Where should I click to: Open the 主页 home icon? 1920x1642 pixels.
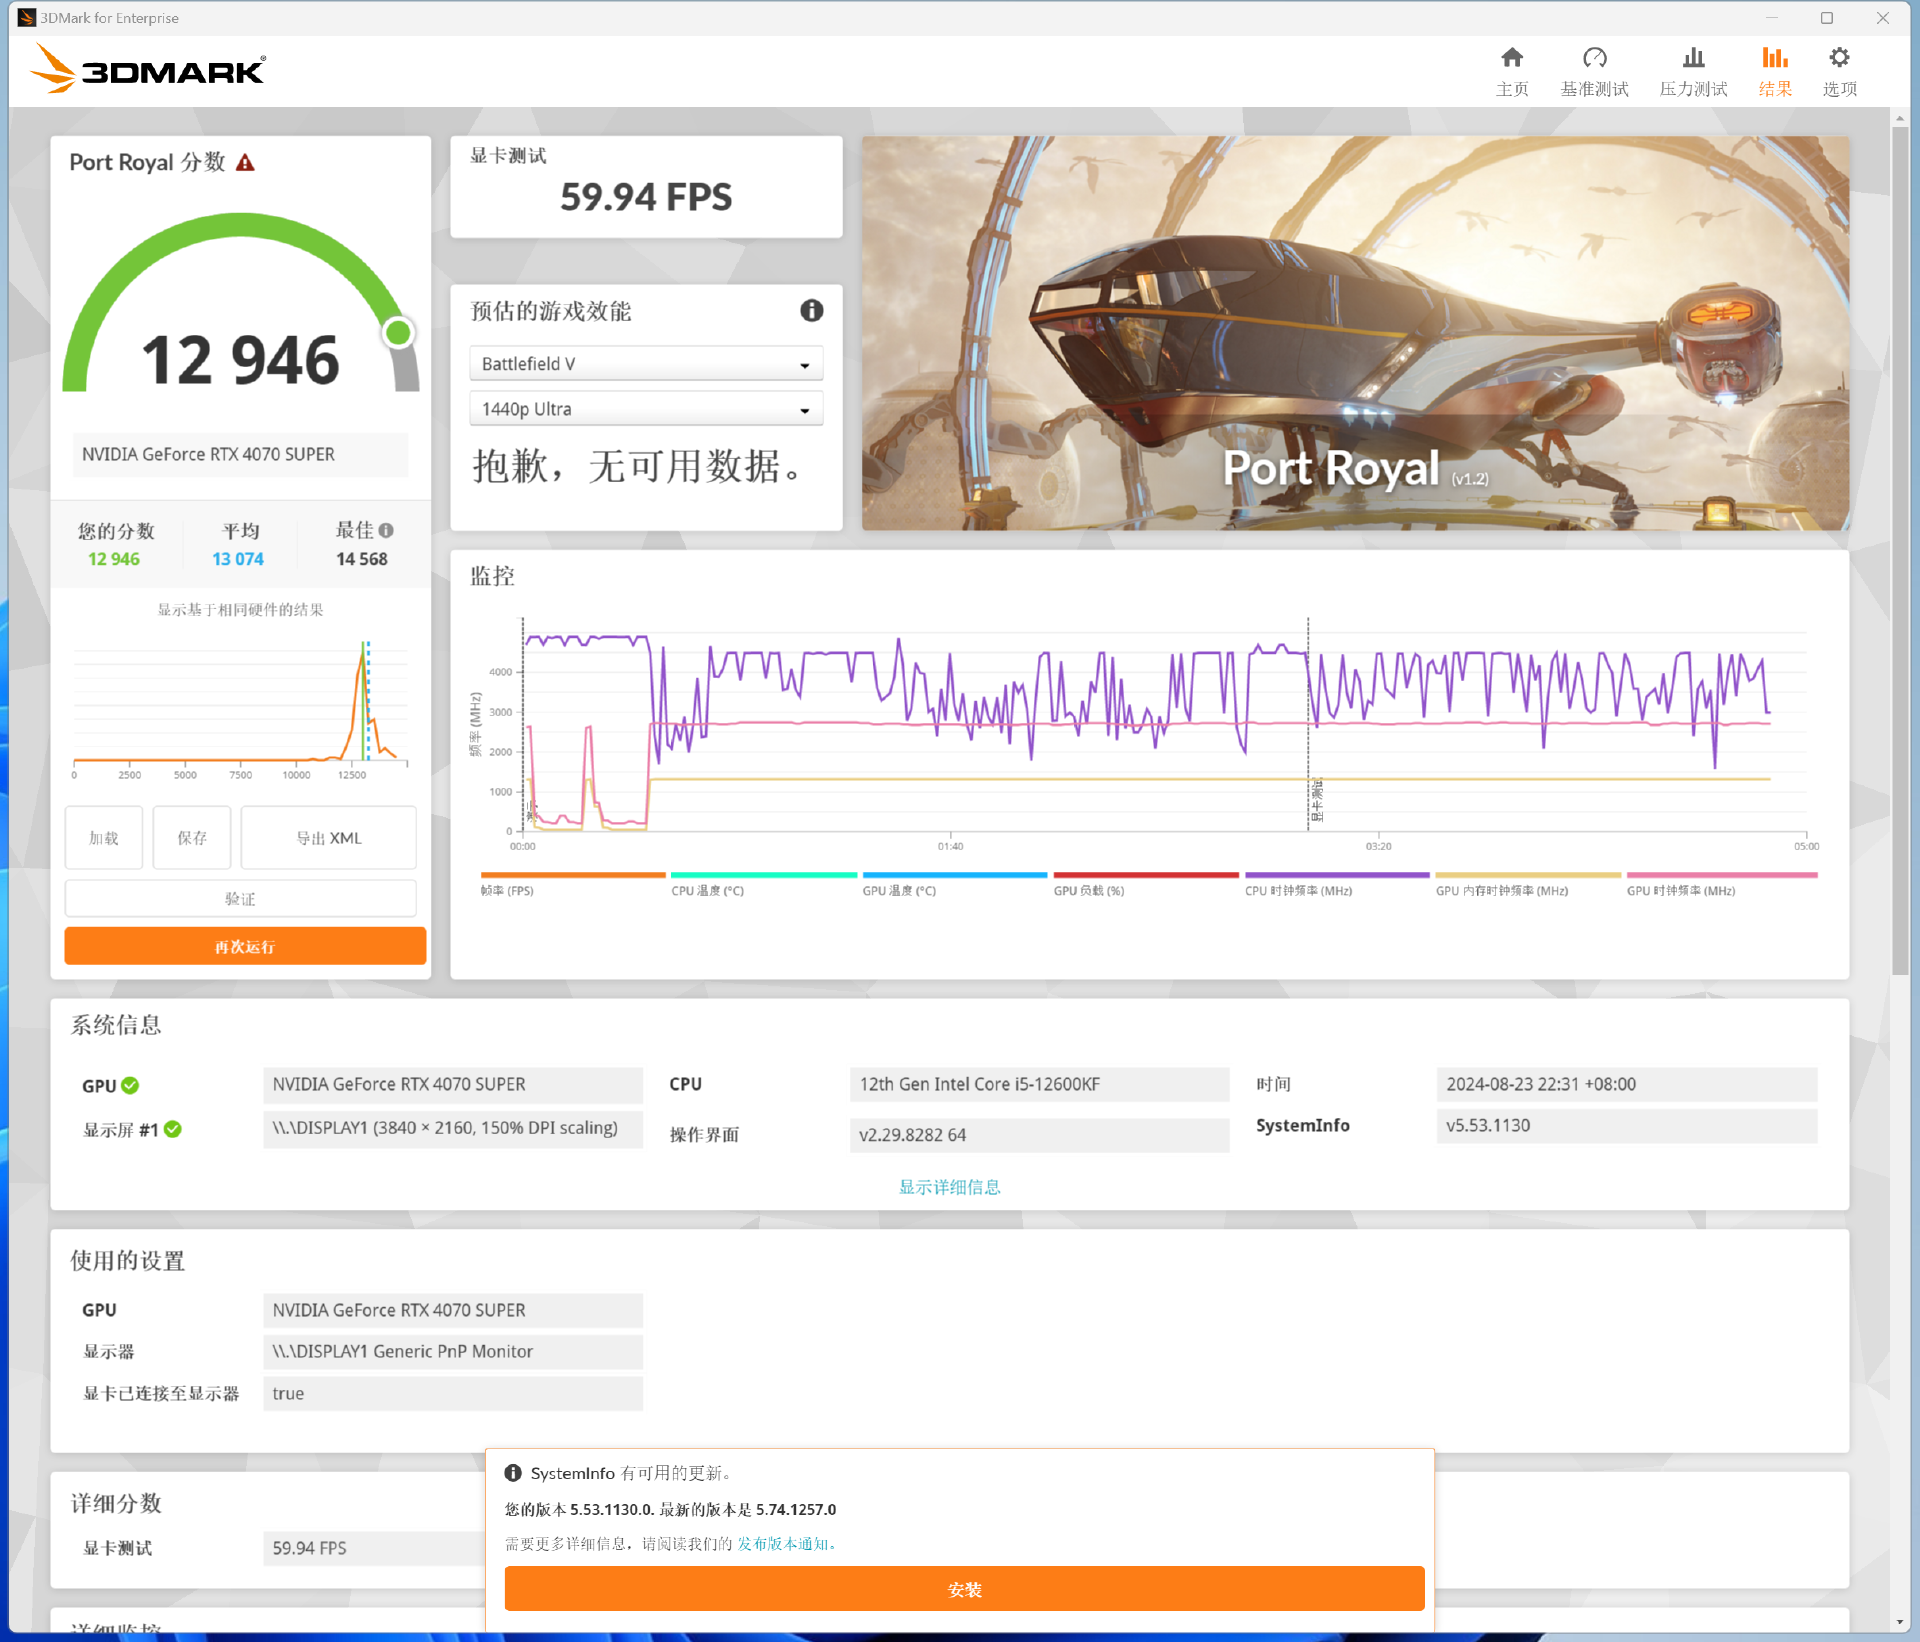pos(1512,58)
